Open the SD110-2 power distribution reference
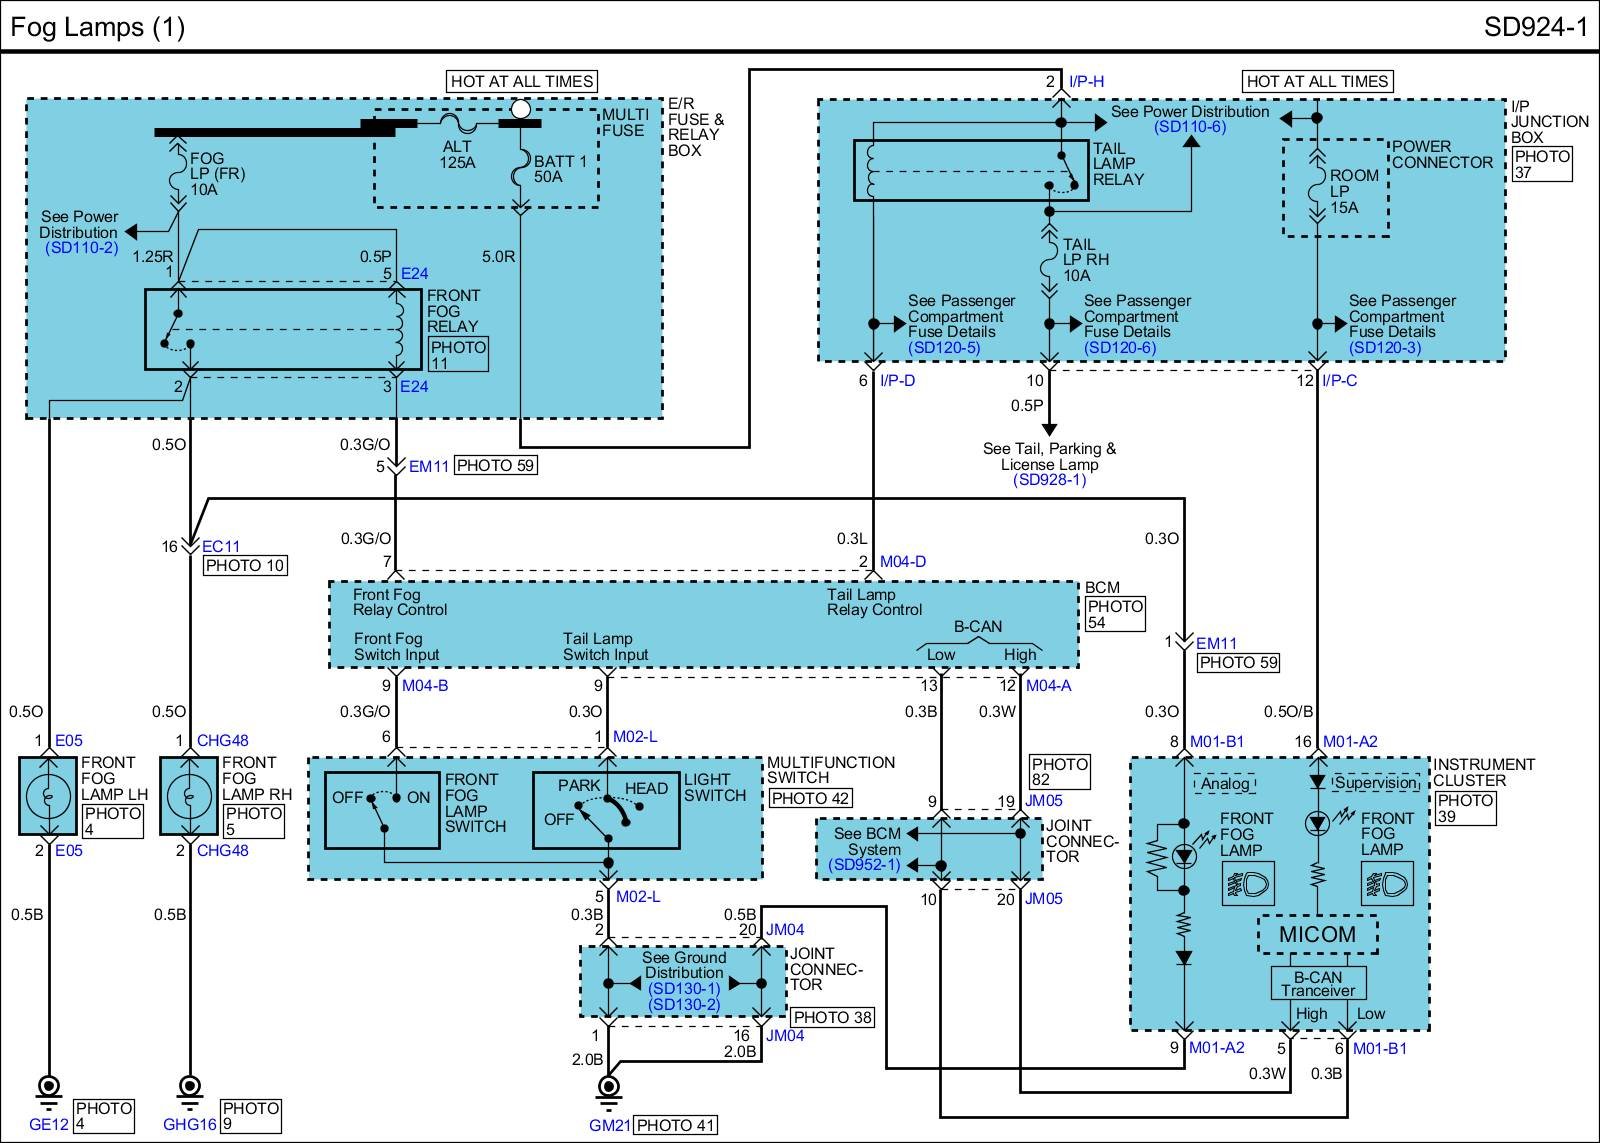Viewport: 1600px width, 1143px height. pos(81,248)
